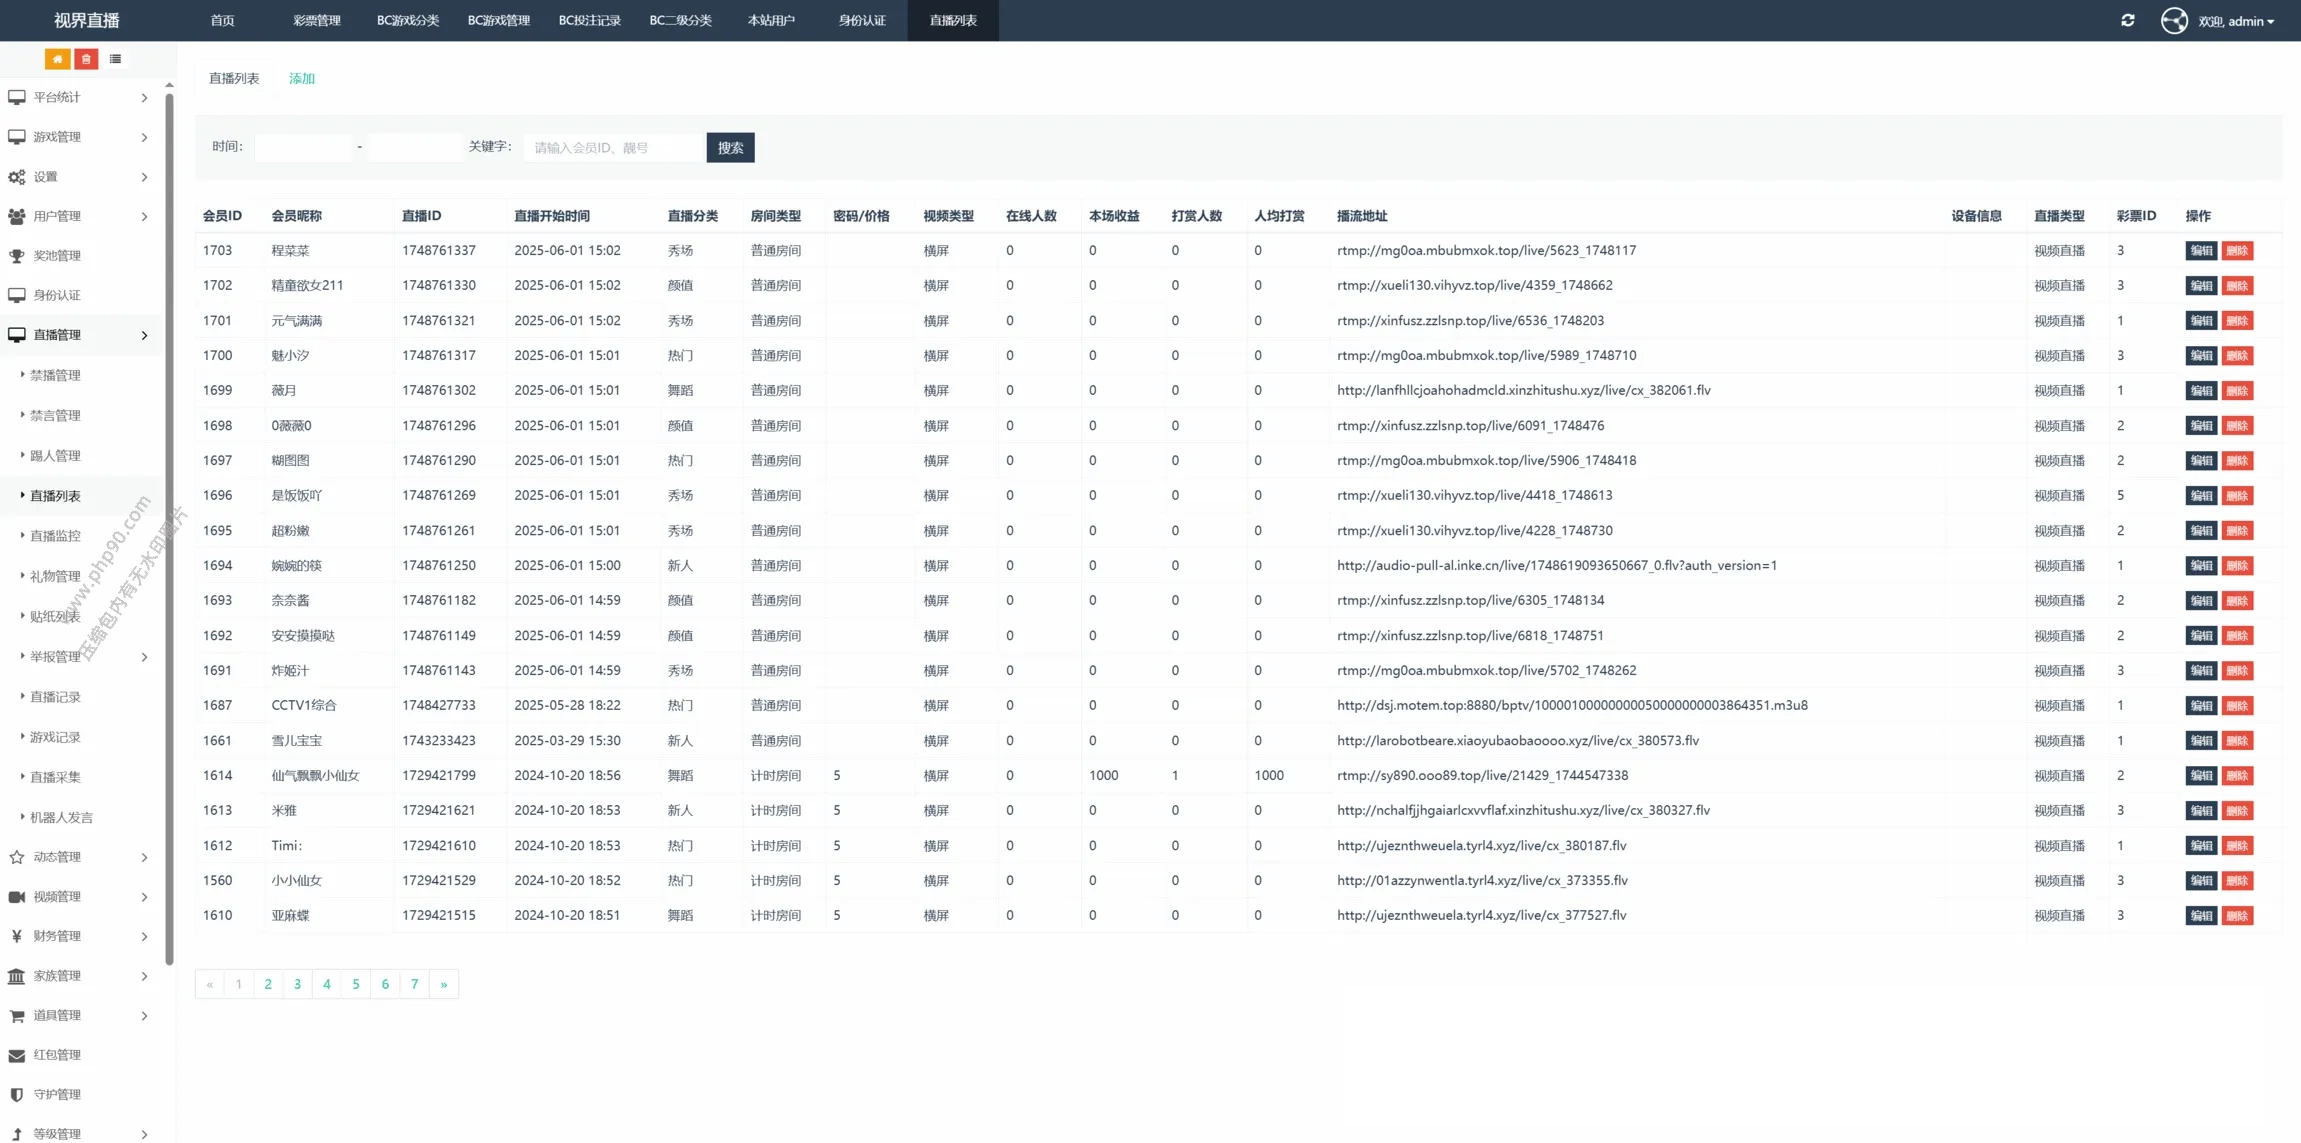Open 红包管理 envelope icon item
Viewport: 2301px width, 1143px height.
57,1055
